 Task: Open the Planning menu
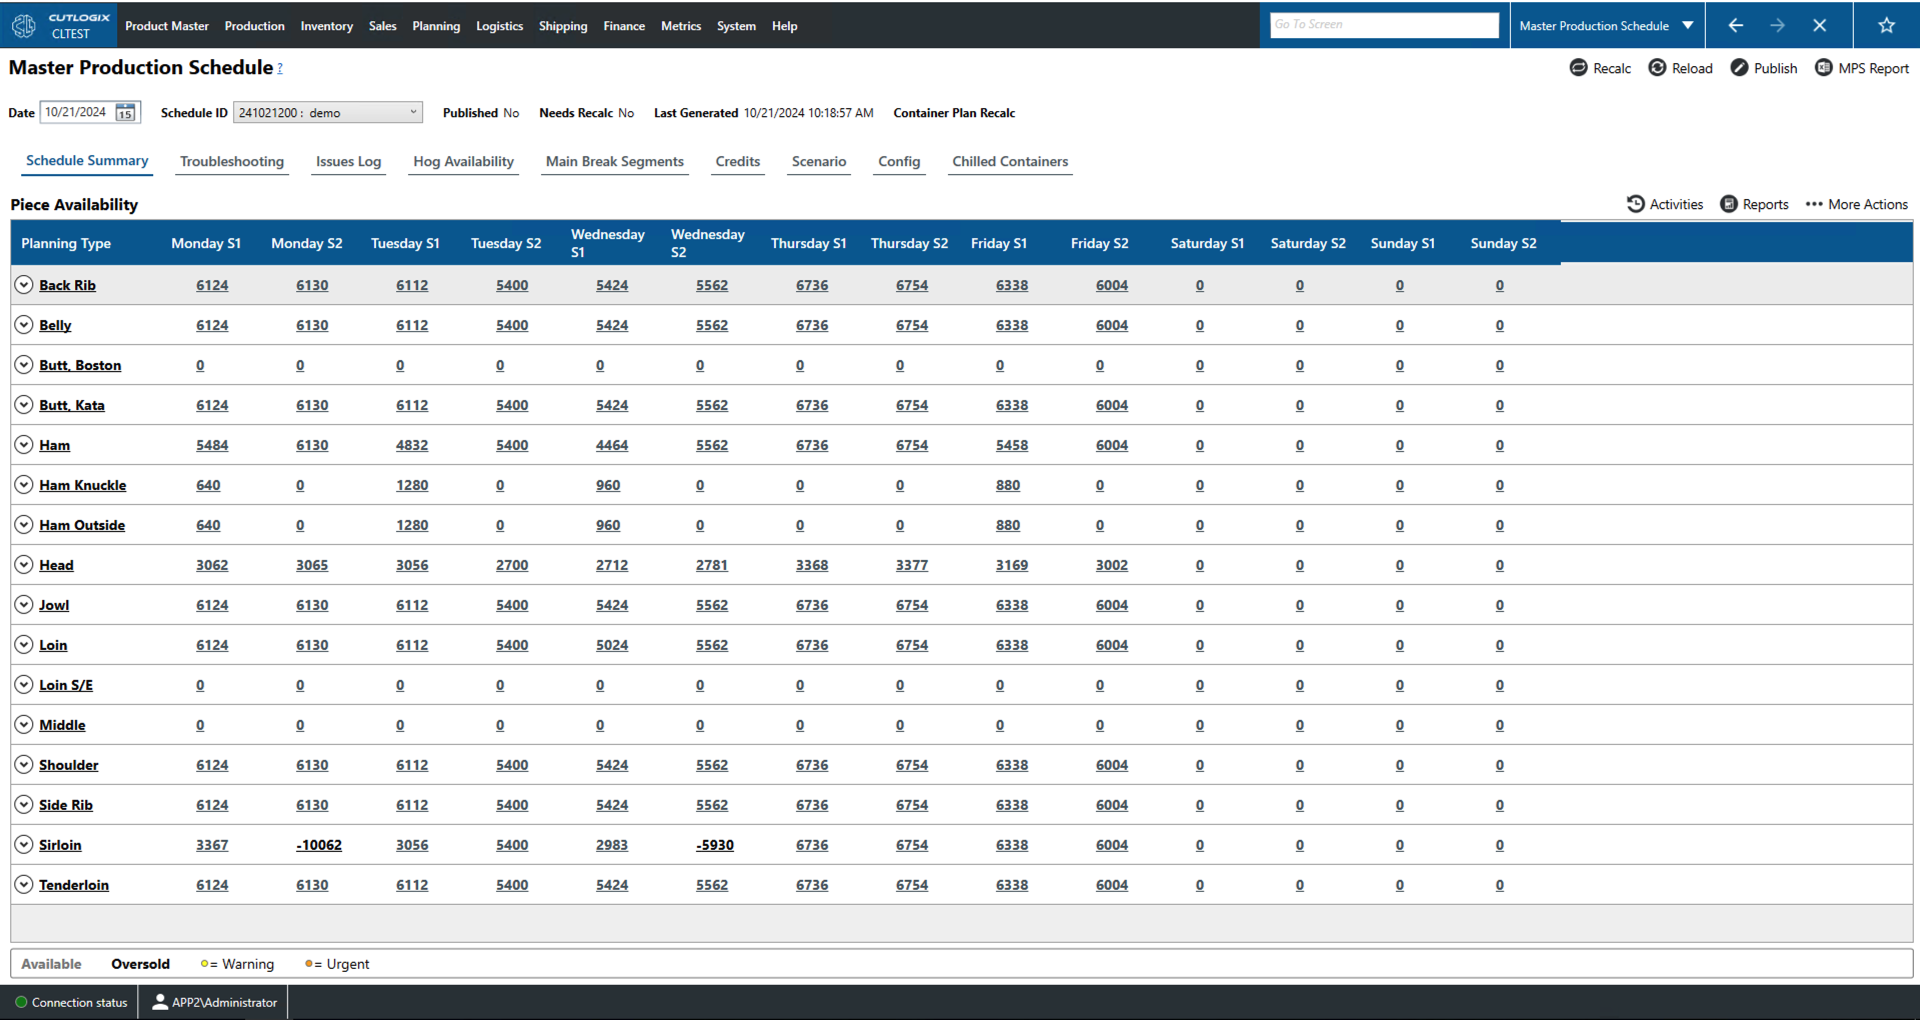coord(436,26)
